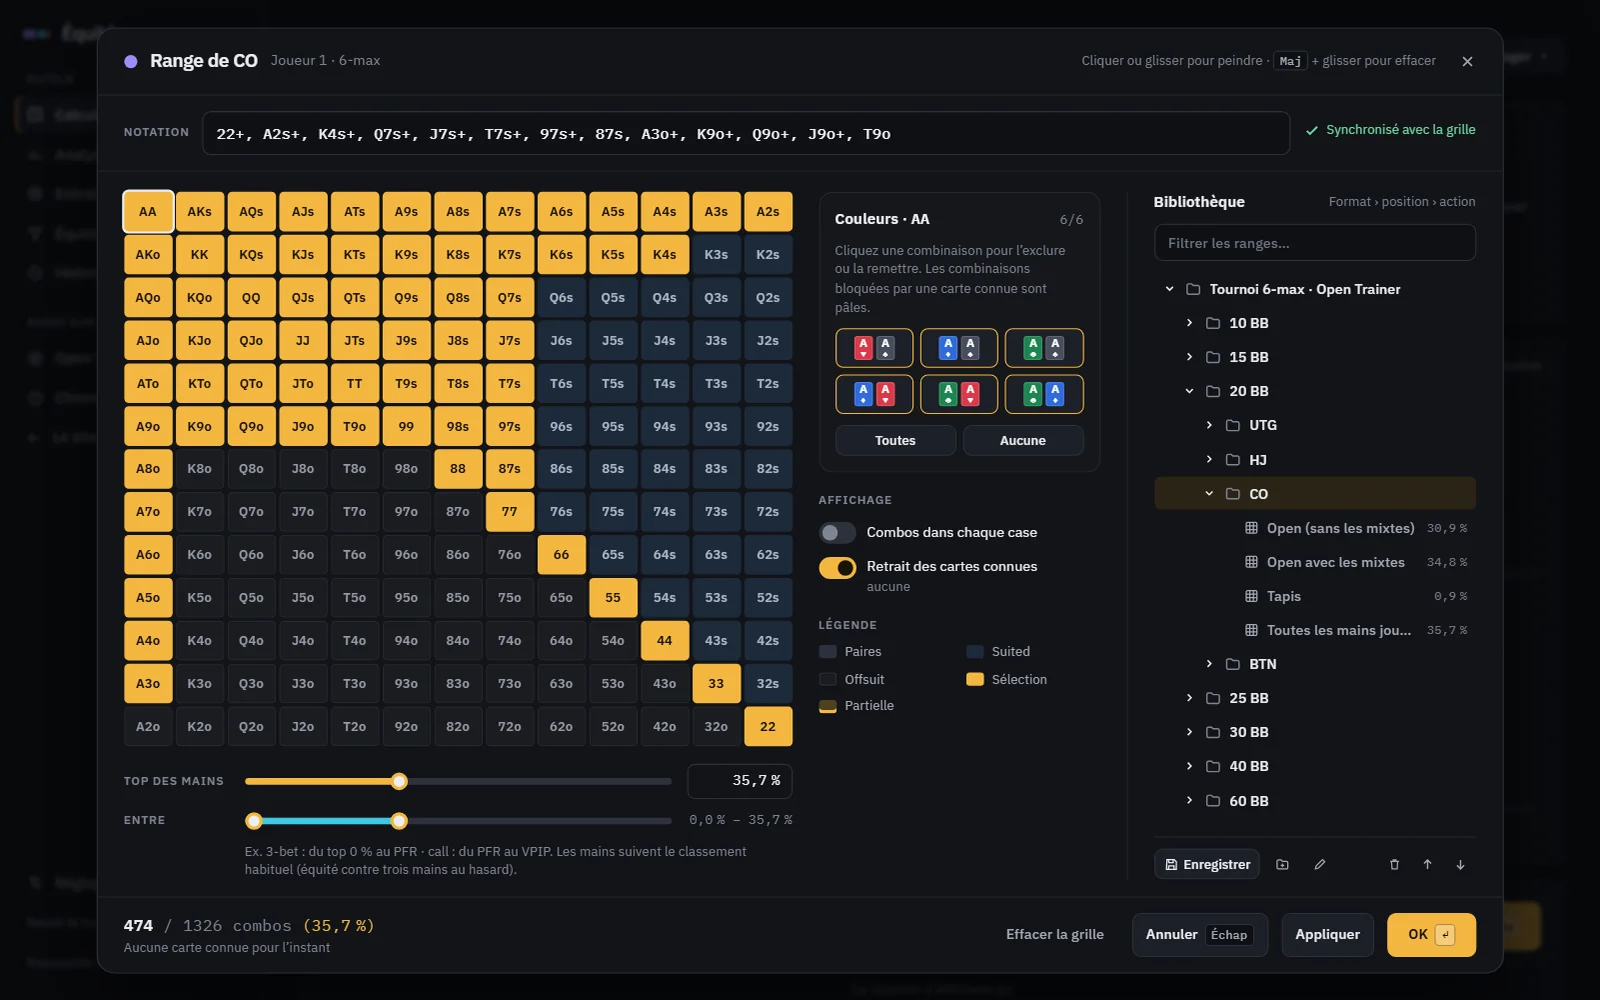Image resolution: width=1600 pixels, height=1000 pixels.
Task: Toggle the blue-and-red AA suit combo
Action: click(874, 394)
